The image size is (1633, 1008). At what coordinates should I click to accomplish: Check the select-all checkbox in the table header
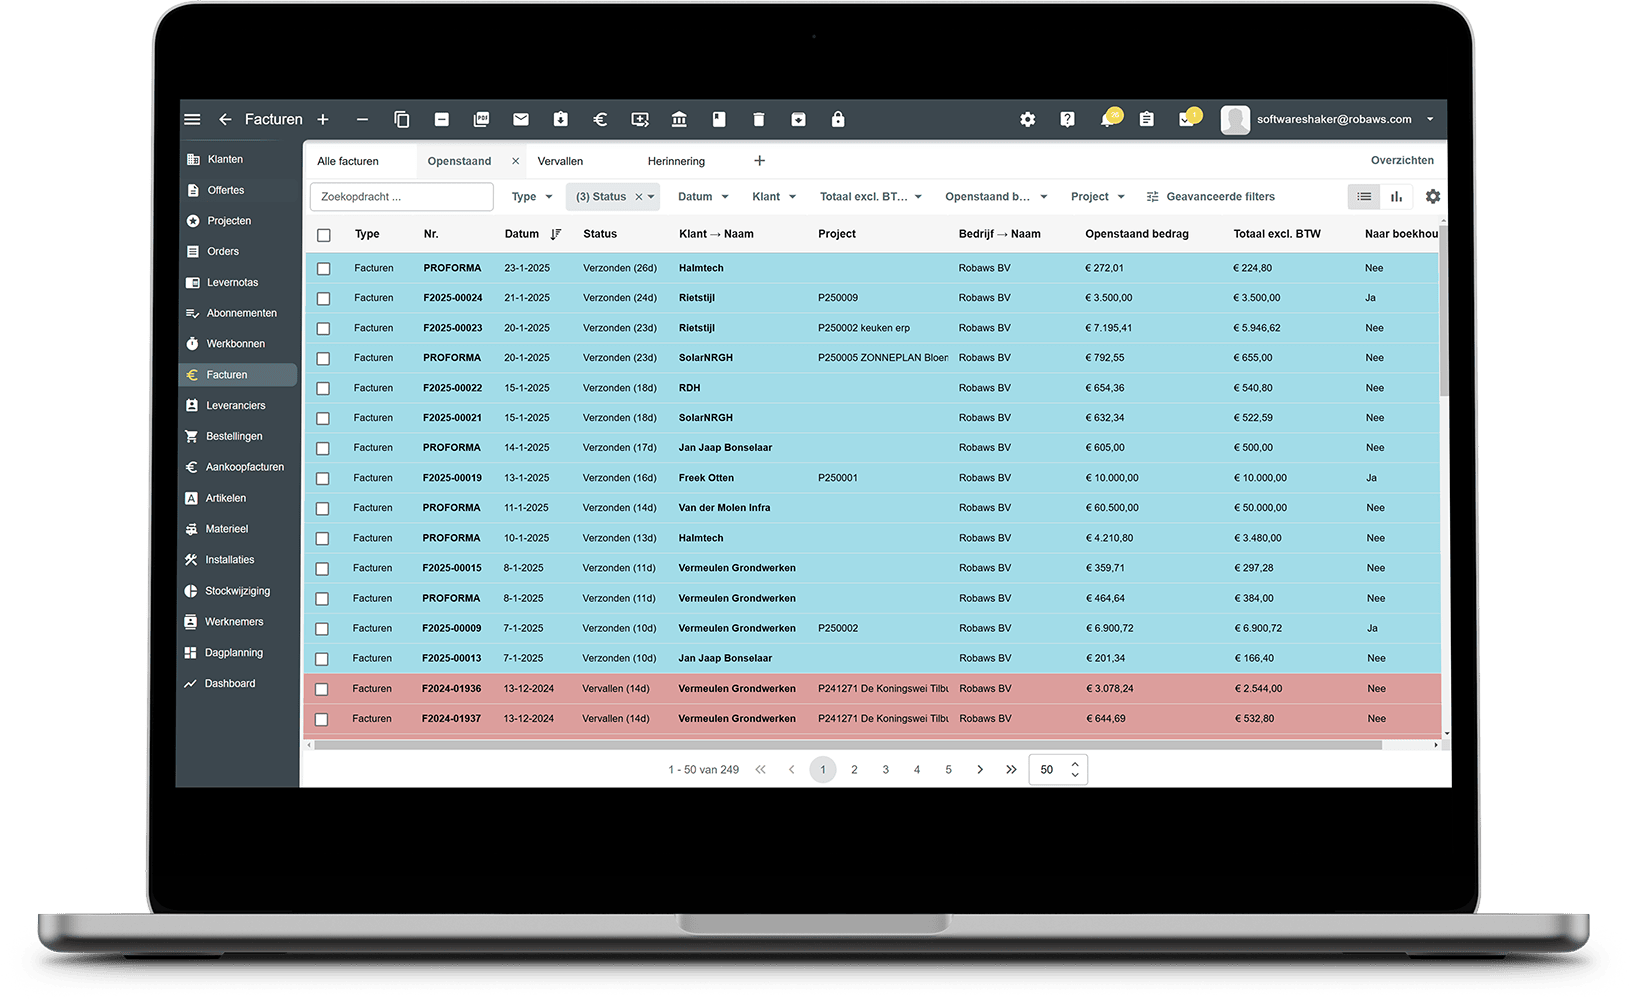pos(323,234)
